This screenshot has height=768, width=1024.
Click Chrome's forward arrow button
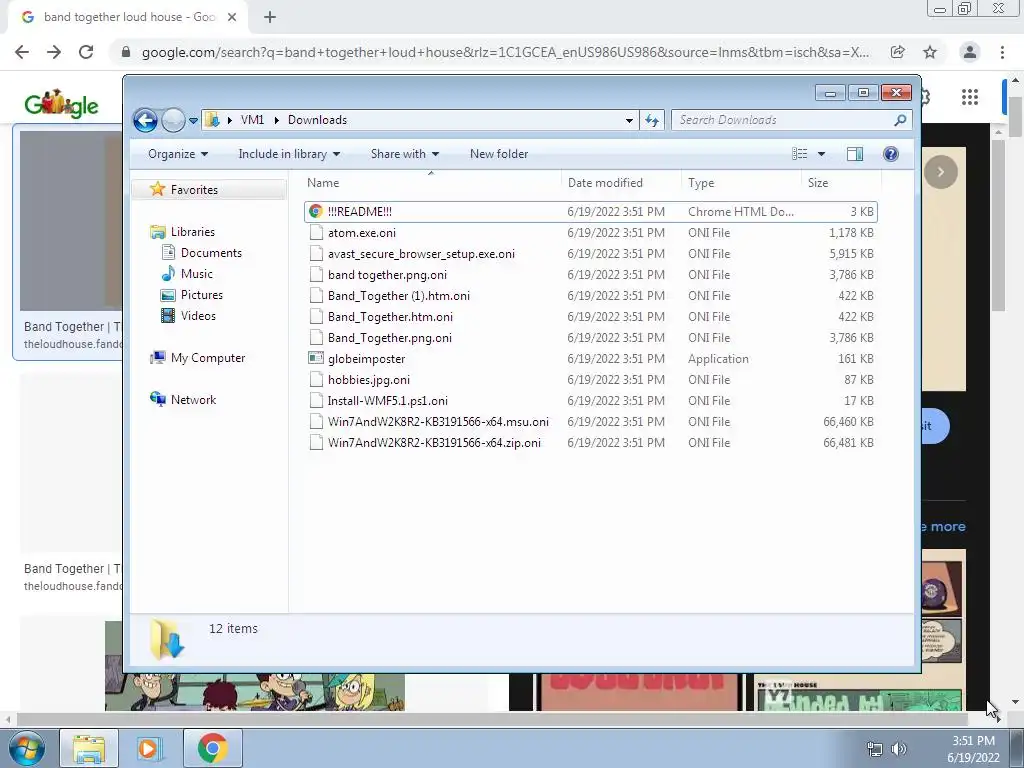[54, 52]
